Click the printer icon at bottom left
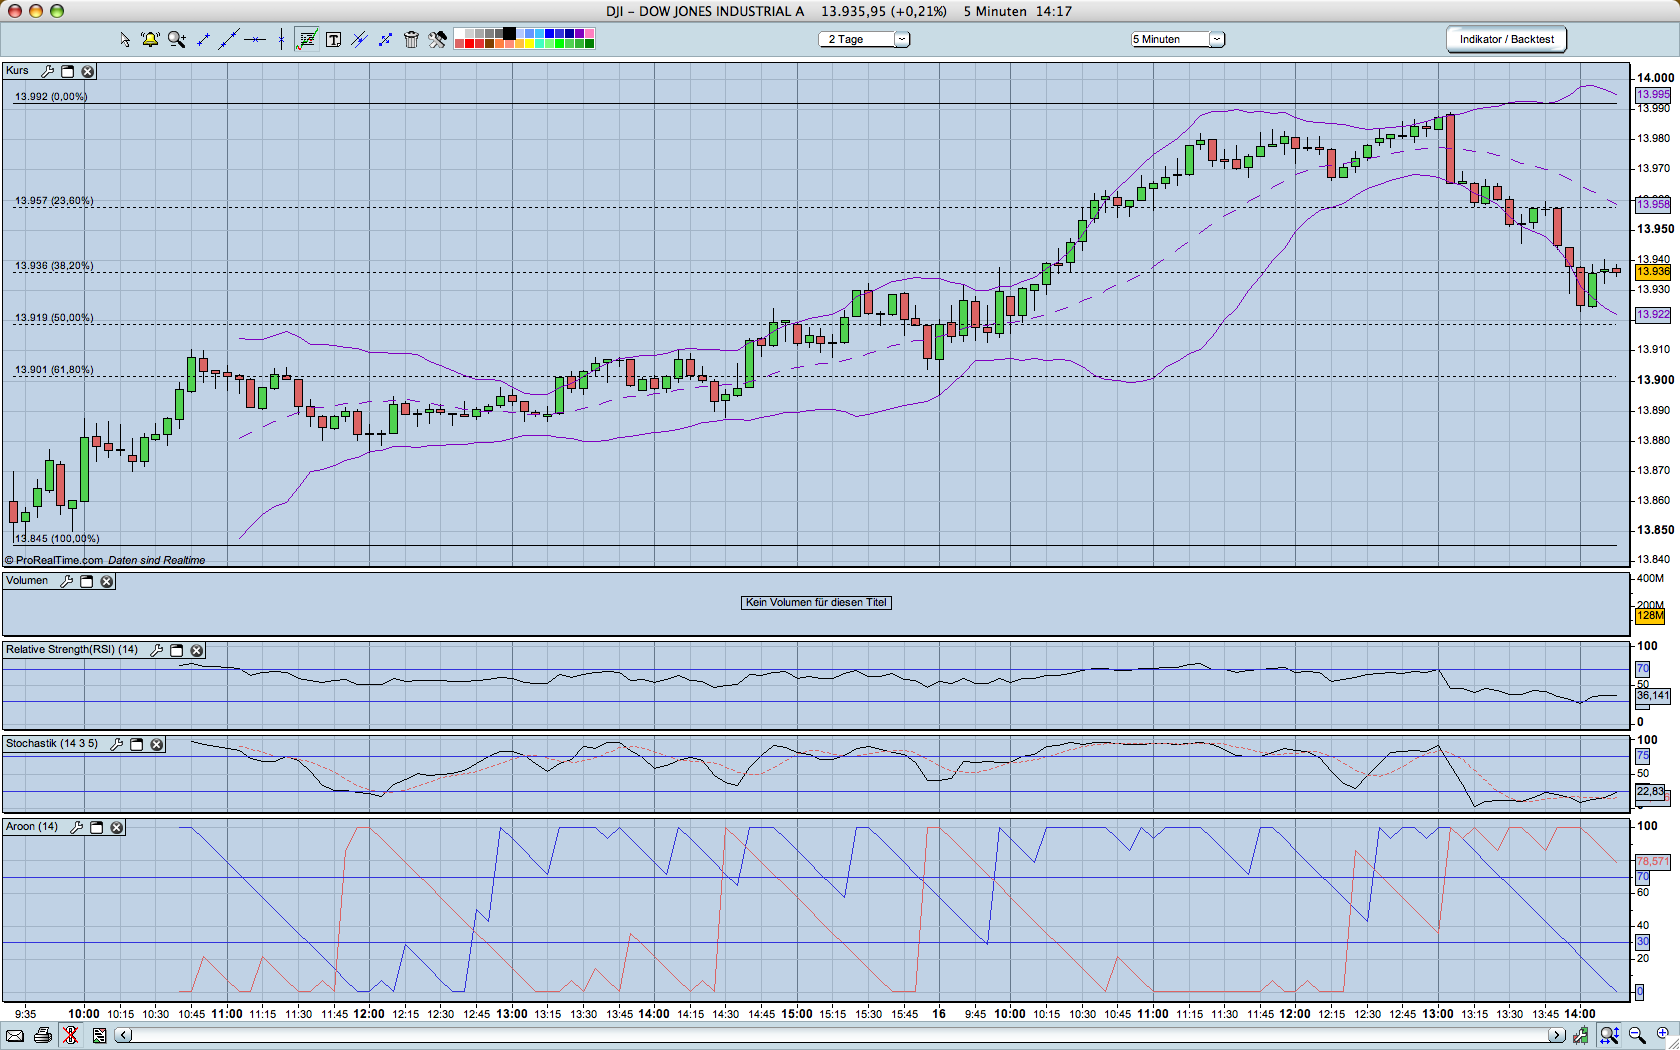Viewport: 1680px width, 1050px height. click(42, 1035)
